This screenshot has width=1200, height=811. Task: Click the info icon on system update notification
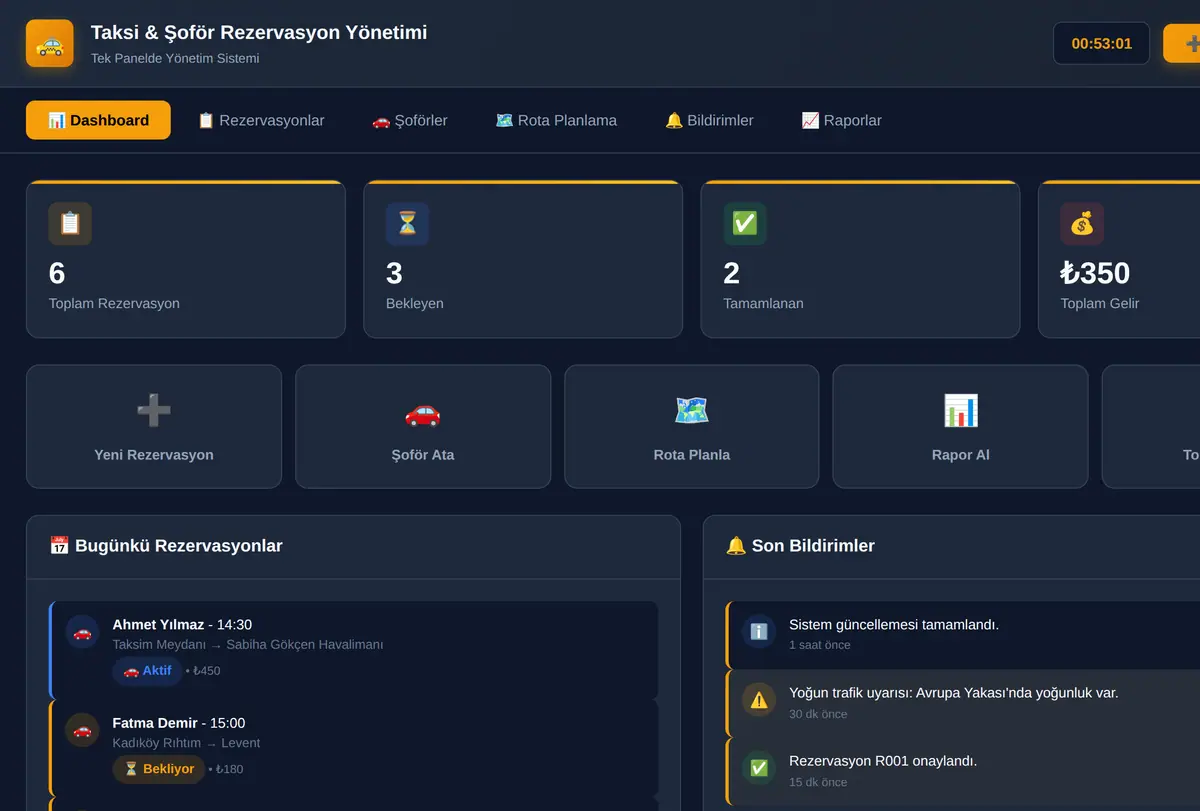[759, 632]
